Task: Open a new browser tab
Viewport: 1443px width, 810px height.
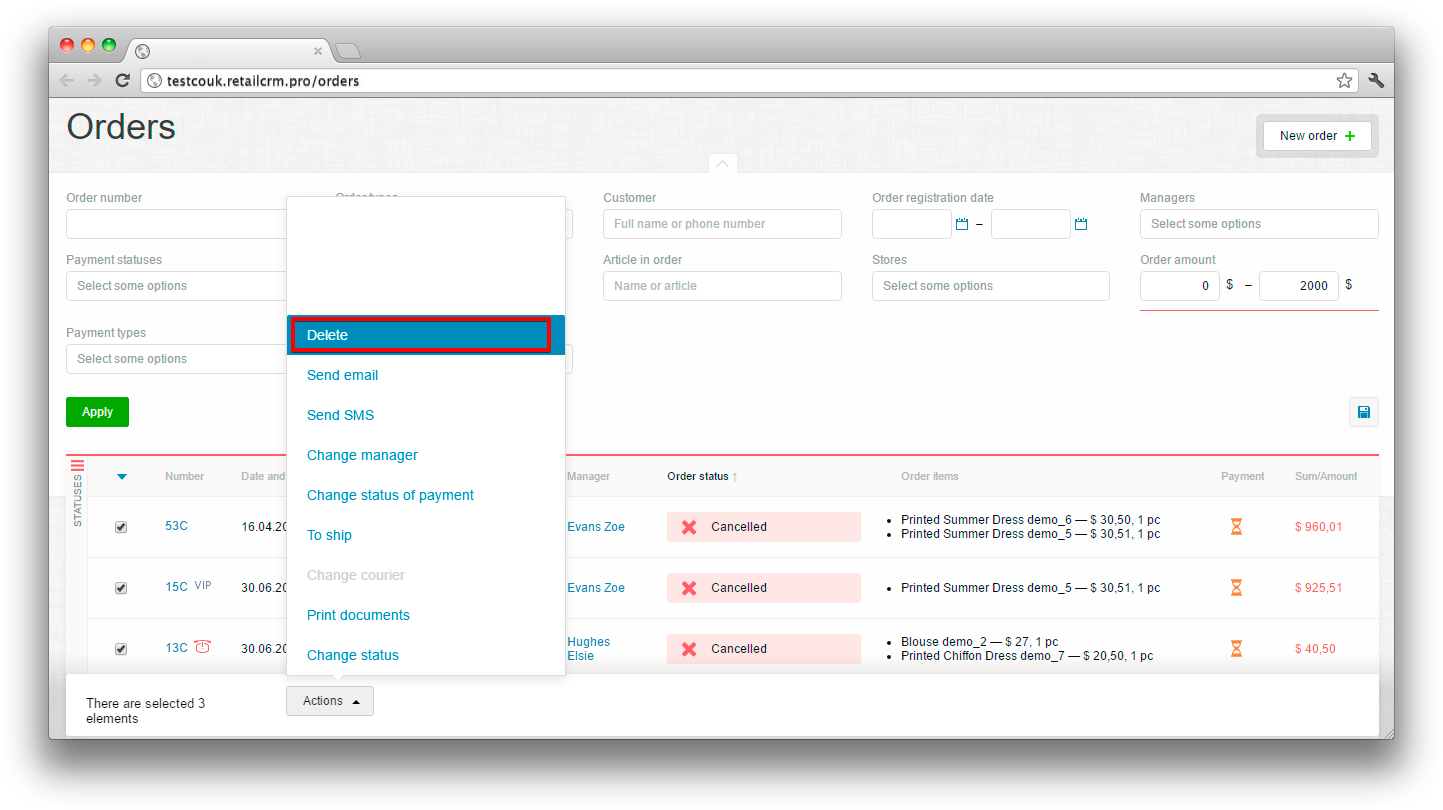Action: click(347, 51)
